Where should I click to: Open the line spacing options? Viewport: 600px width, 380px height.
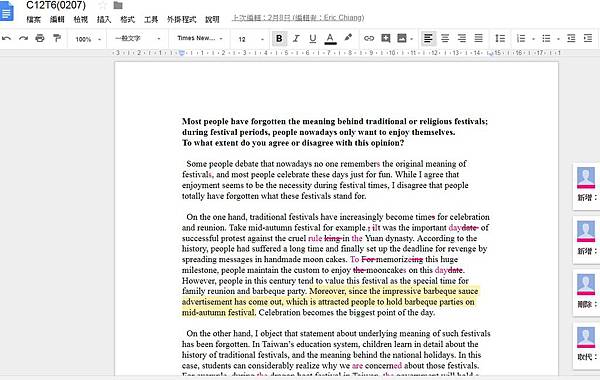click(500, 38)
